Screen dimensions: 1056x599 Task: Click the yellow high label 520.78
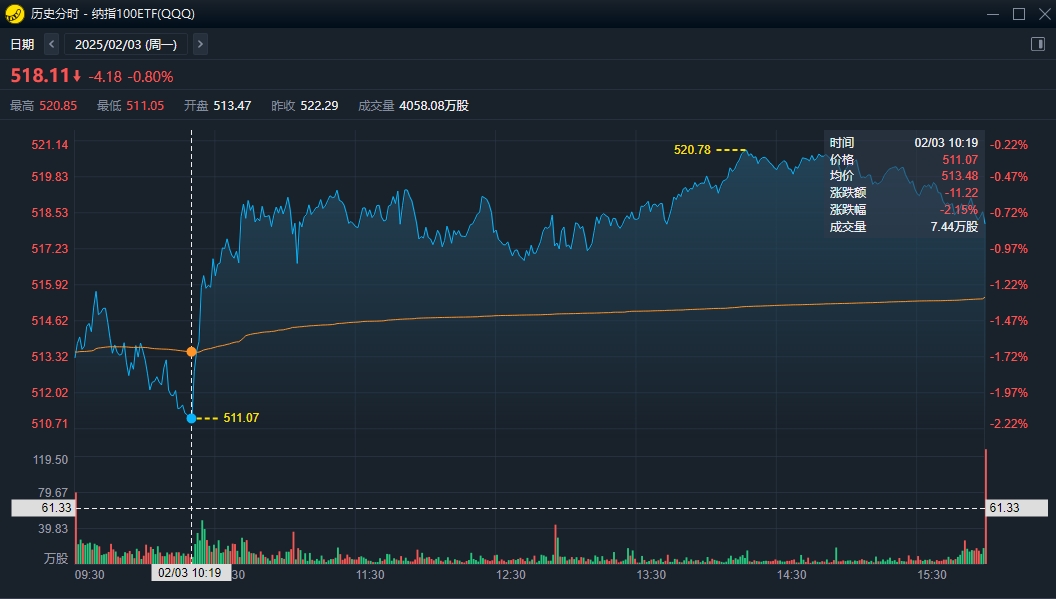point(692,150)
